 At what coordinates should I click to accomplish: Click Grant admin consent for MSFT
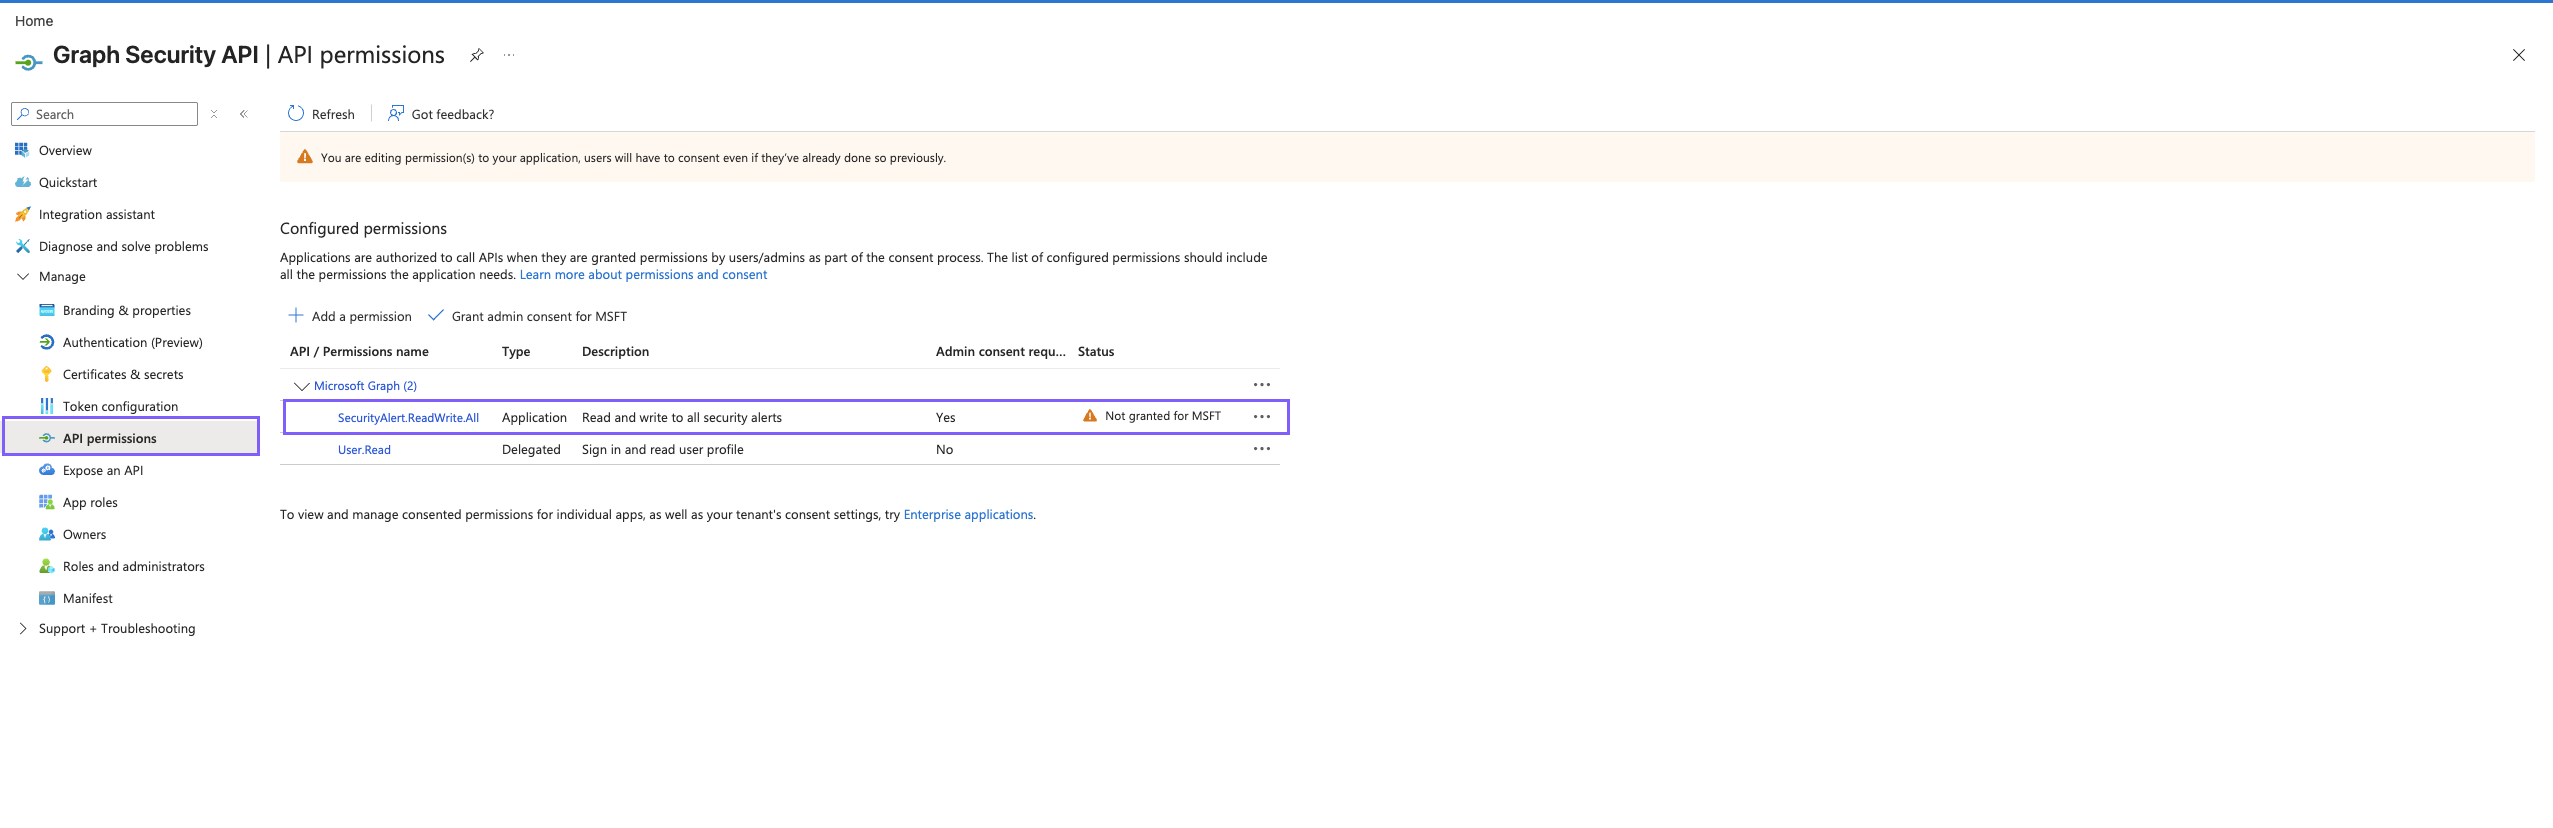tap(528, 316)
